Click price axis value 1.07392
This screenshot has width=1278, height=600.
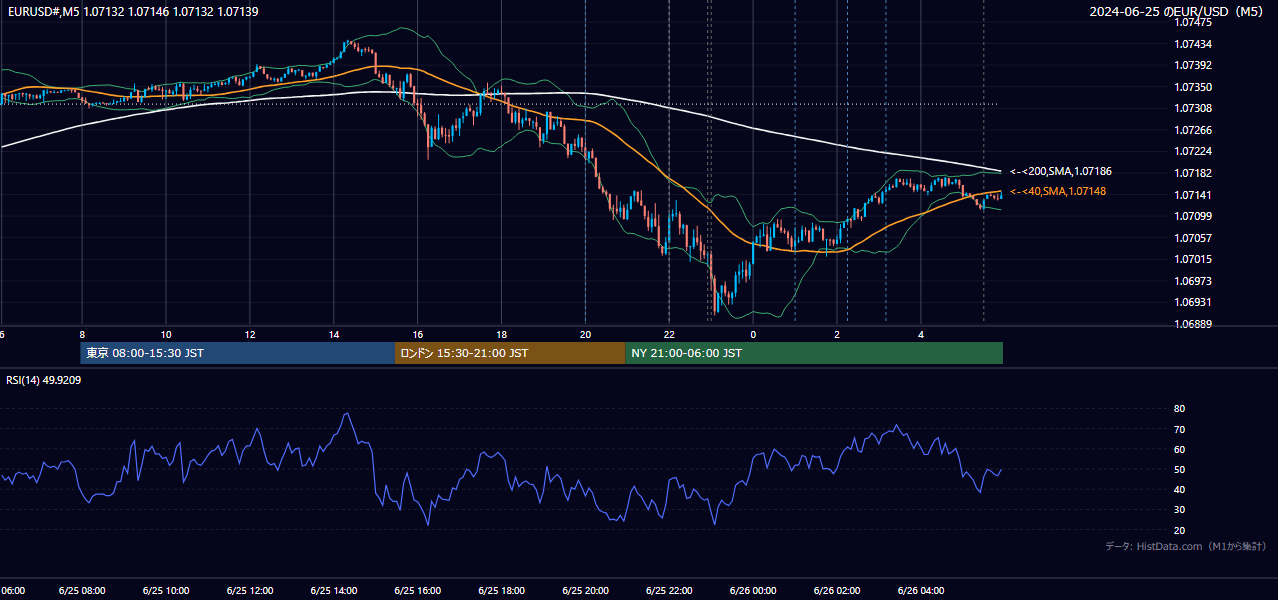click(x=1194, y=65)
